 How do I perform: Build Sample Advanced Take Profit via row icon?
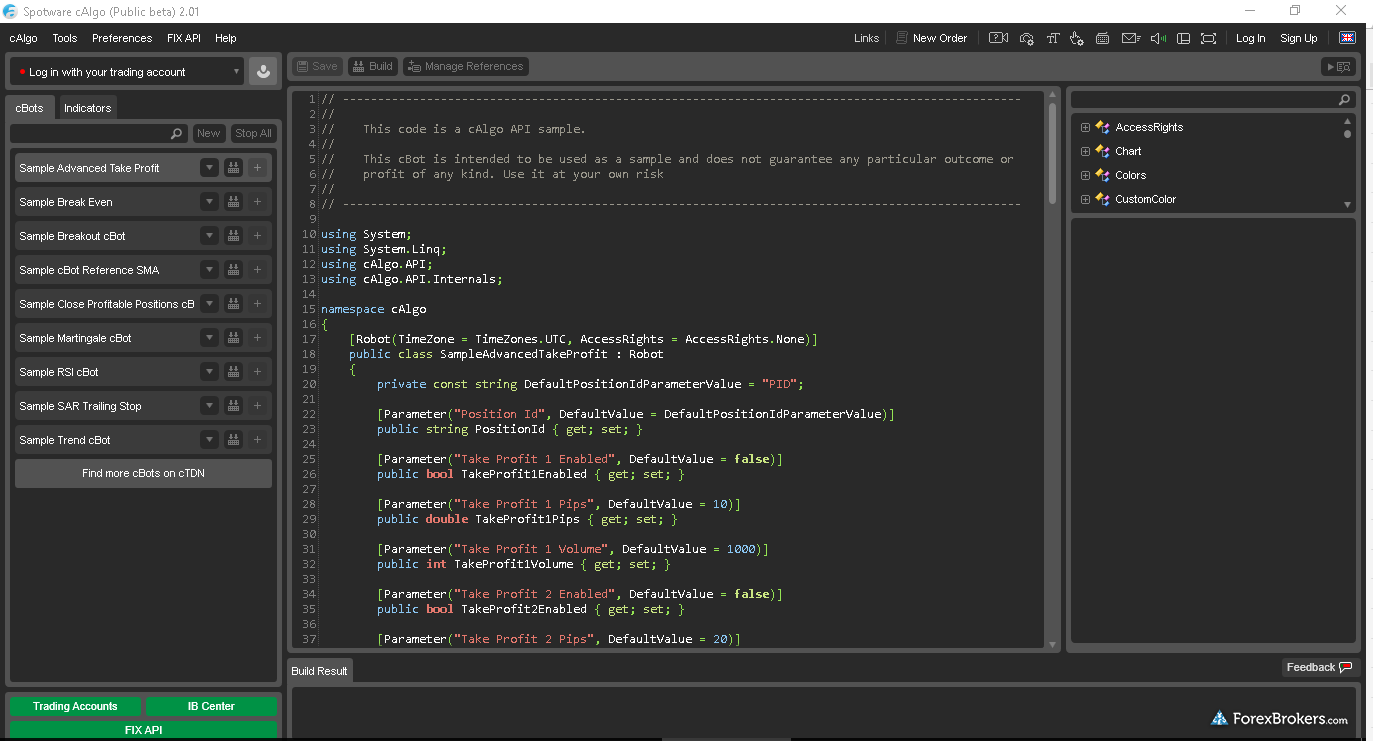click(233, 168)
